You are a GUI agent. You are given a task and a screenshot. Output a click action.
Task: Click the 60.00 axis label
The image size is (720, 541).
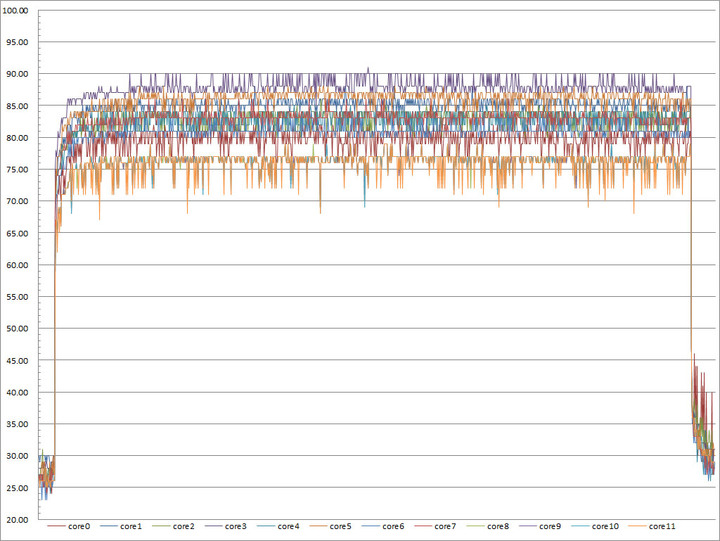(17, 265)
